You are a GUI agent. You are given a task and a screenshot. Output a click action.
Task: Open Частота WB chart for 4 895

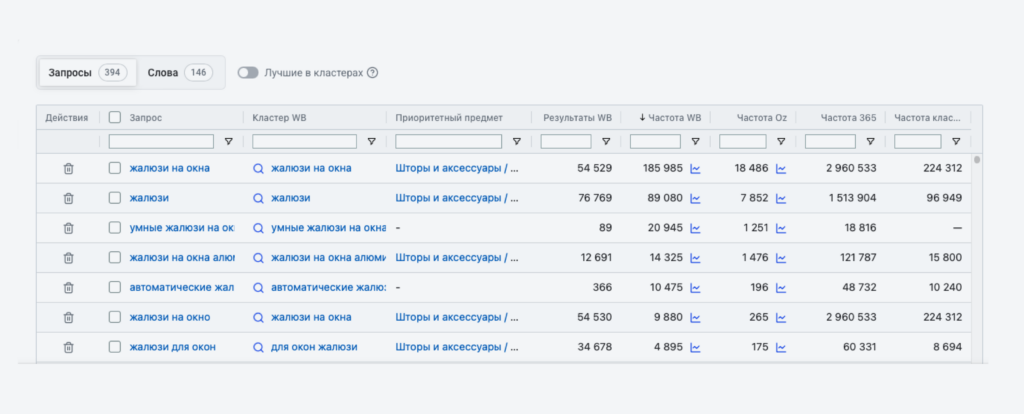pos(696,347)
